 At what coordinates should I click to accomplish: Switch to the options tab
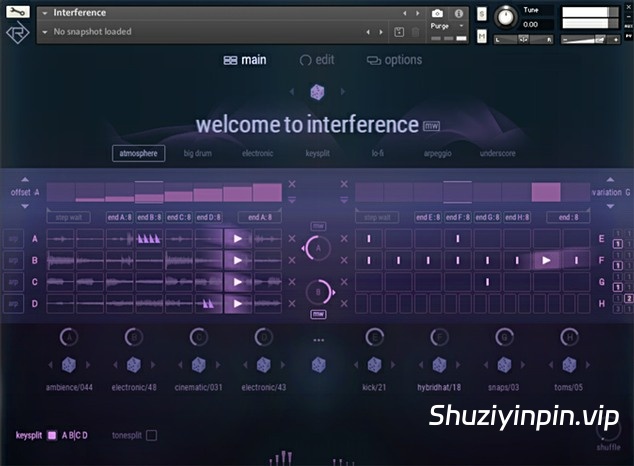pyautogui.click(x=394, y=60)
